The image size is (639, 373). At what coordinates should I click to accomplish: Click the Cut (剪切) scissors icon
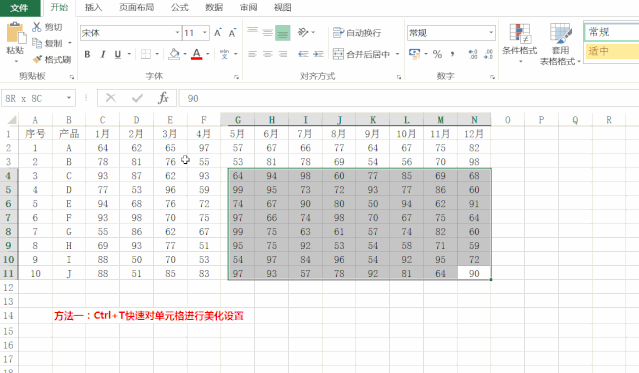(37, 27)
